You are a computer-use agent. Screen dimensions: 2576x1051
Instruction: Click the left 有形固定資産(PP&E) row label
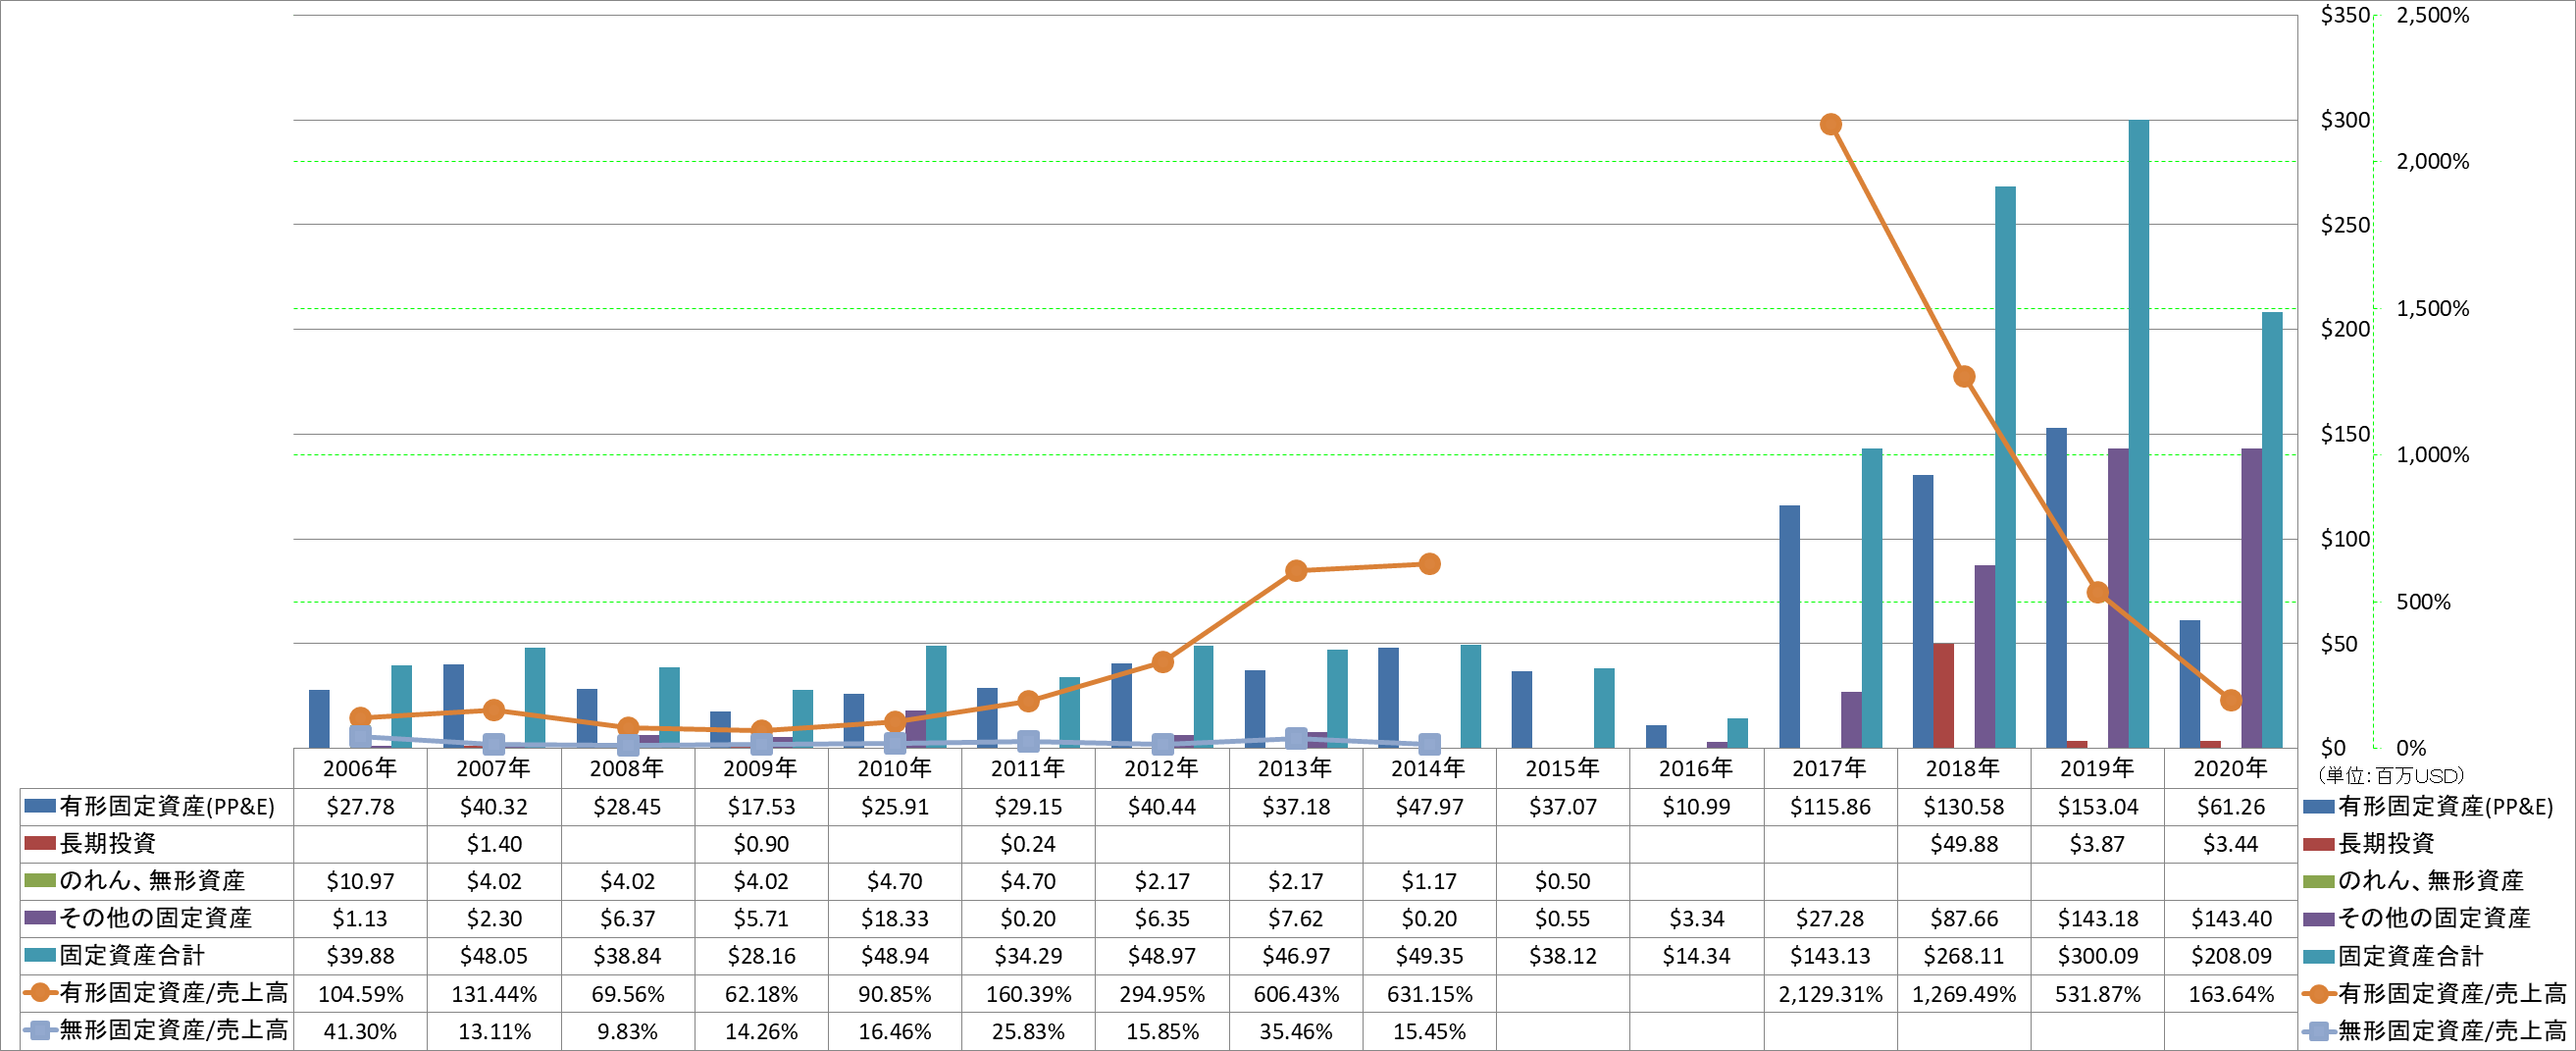167,806
